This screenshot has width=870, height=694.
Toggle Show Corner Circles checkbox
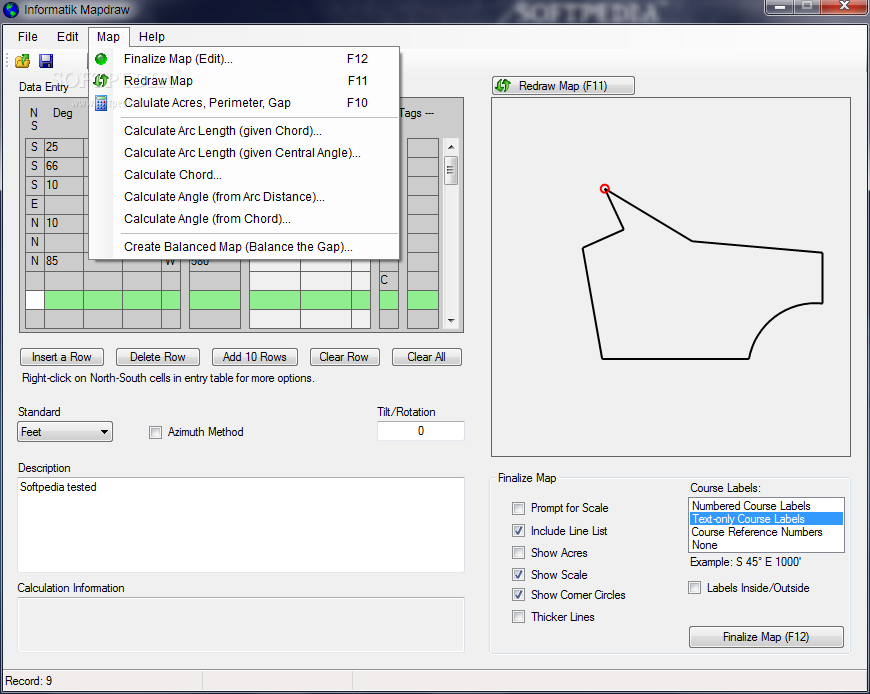518,595
